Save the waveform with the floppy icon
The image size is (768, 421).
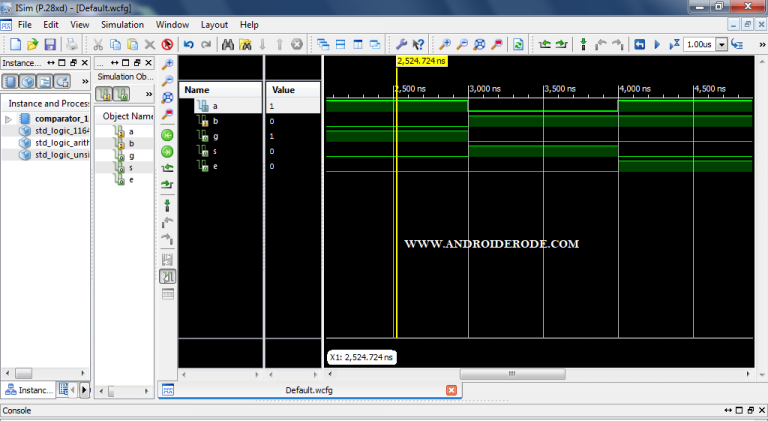coord(50,45)
